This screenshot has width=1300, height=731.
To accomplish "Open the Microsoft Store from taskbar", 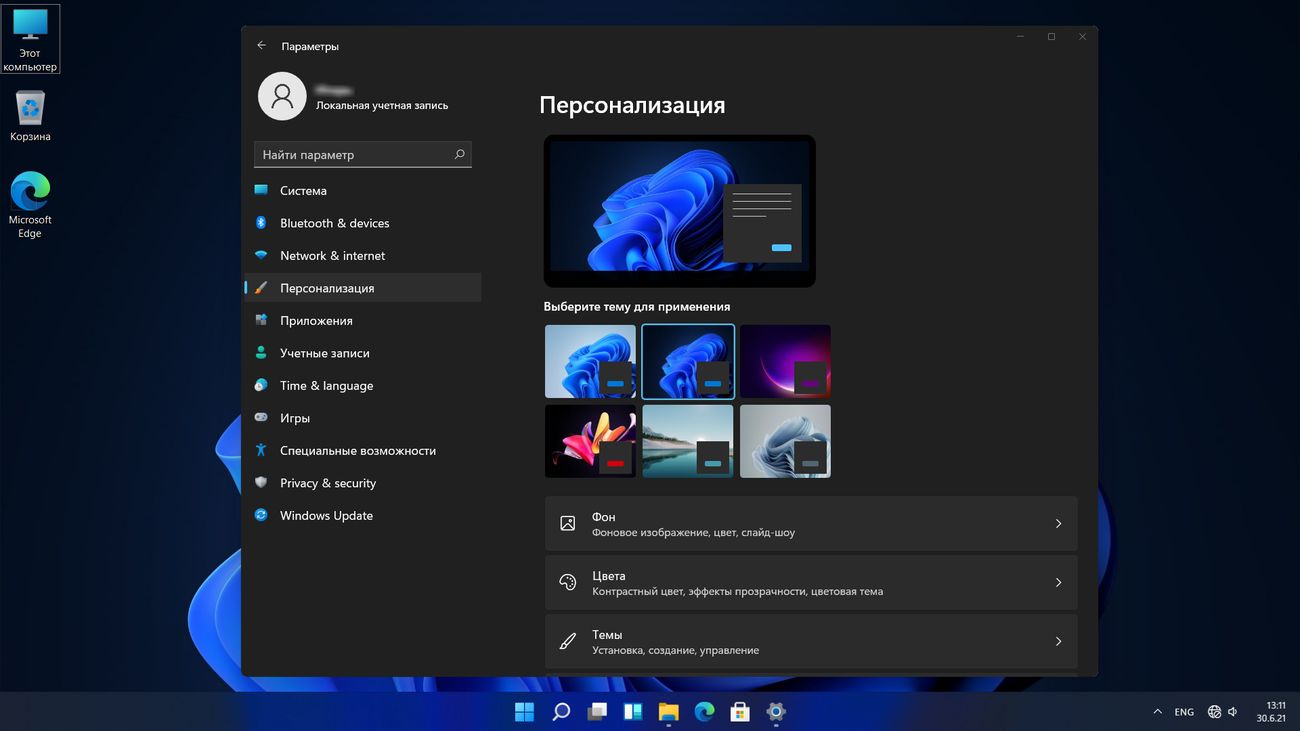I will click(x=740, y=712).
